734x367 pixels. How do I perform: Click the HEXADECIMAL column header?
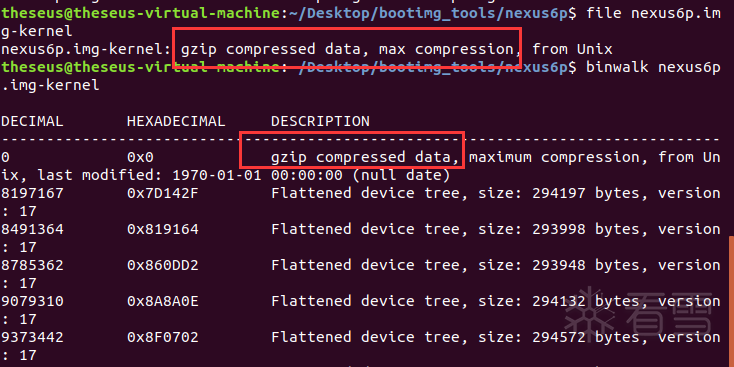point(176,121)
